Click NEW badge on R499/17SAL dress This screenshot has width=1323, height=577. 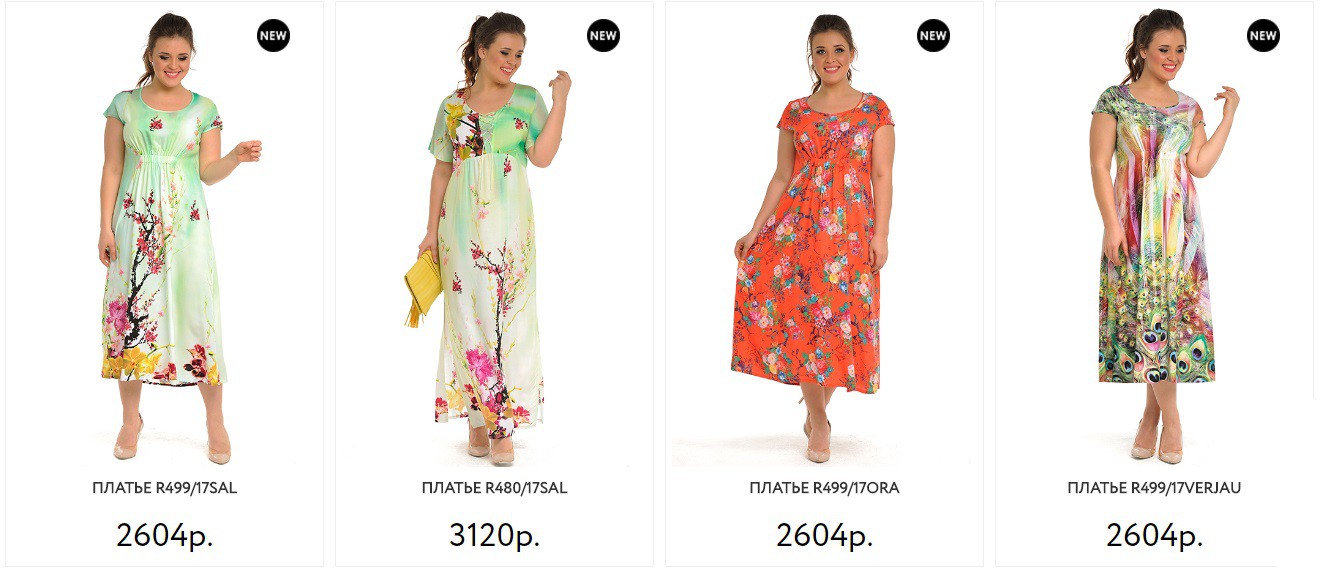point(273,36)
